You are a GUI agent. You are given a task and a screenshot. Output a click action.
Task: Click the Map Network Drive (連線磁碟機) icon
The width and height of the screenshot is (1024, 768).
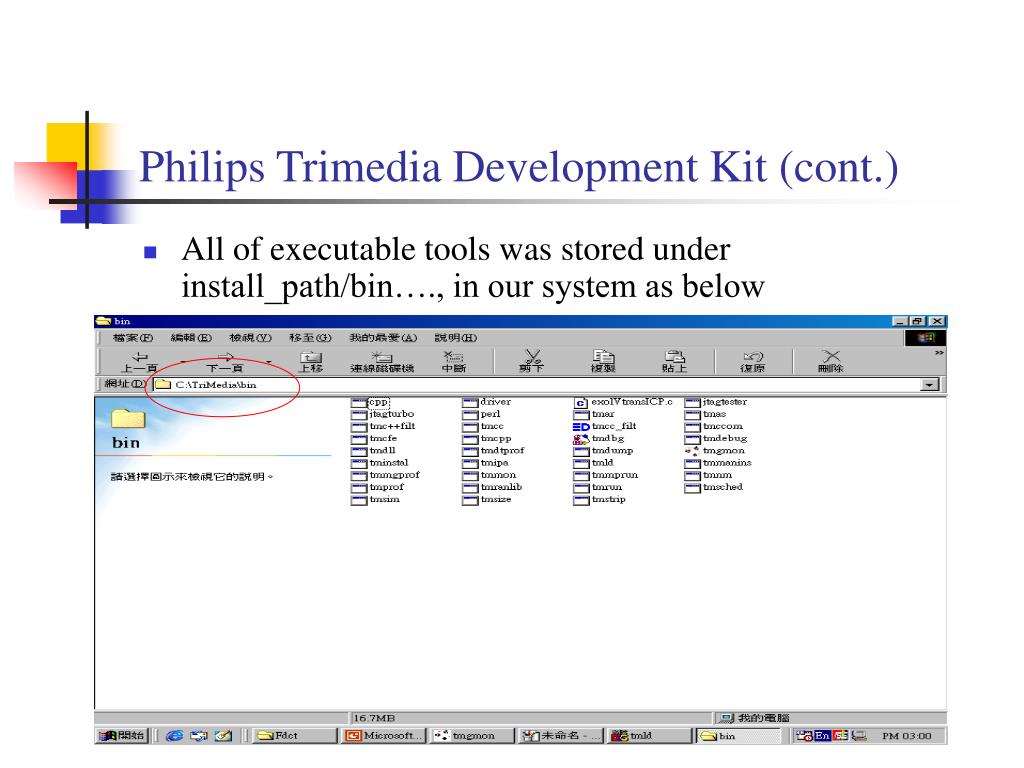pos(382,361)
